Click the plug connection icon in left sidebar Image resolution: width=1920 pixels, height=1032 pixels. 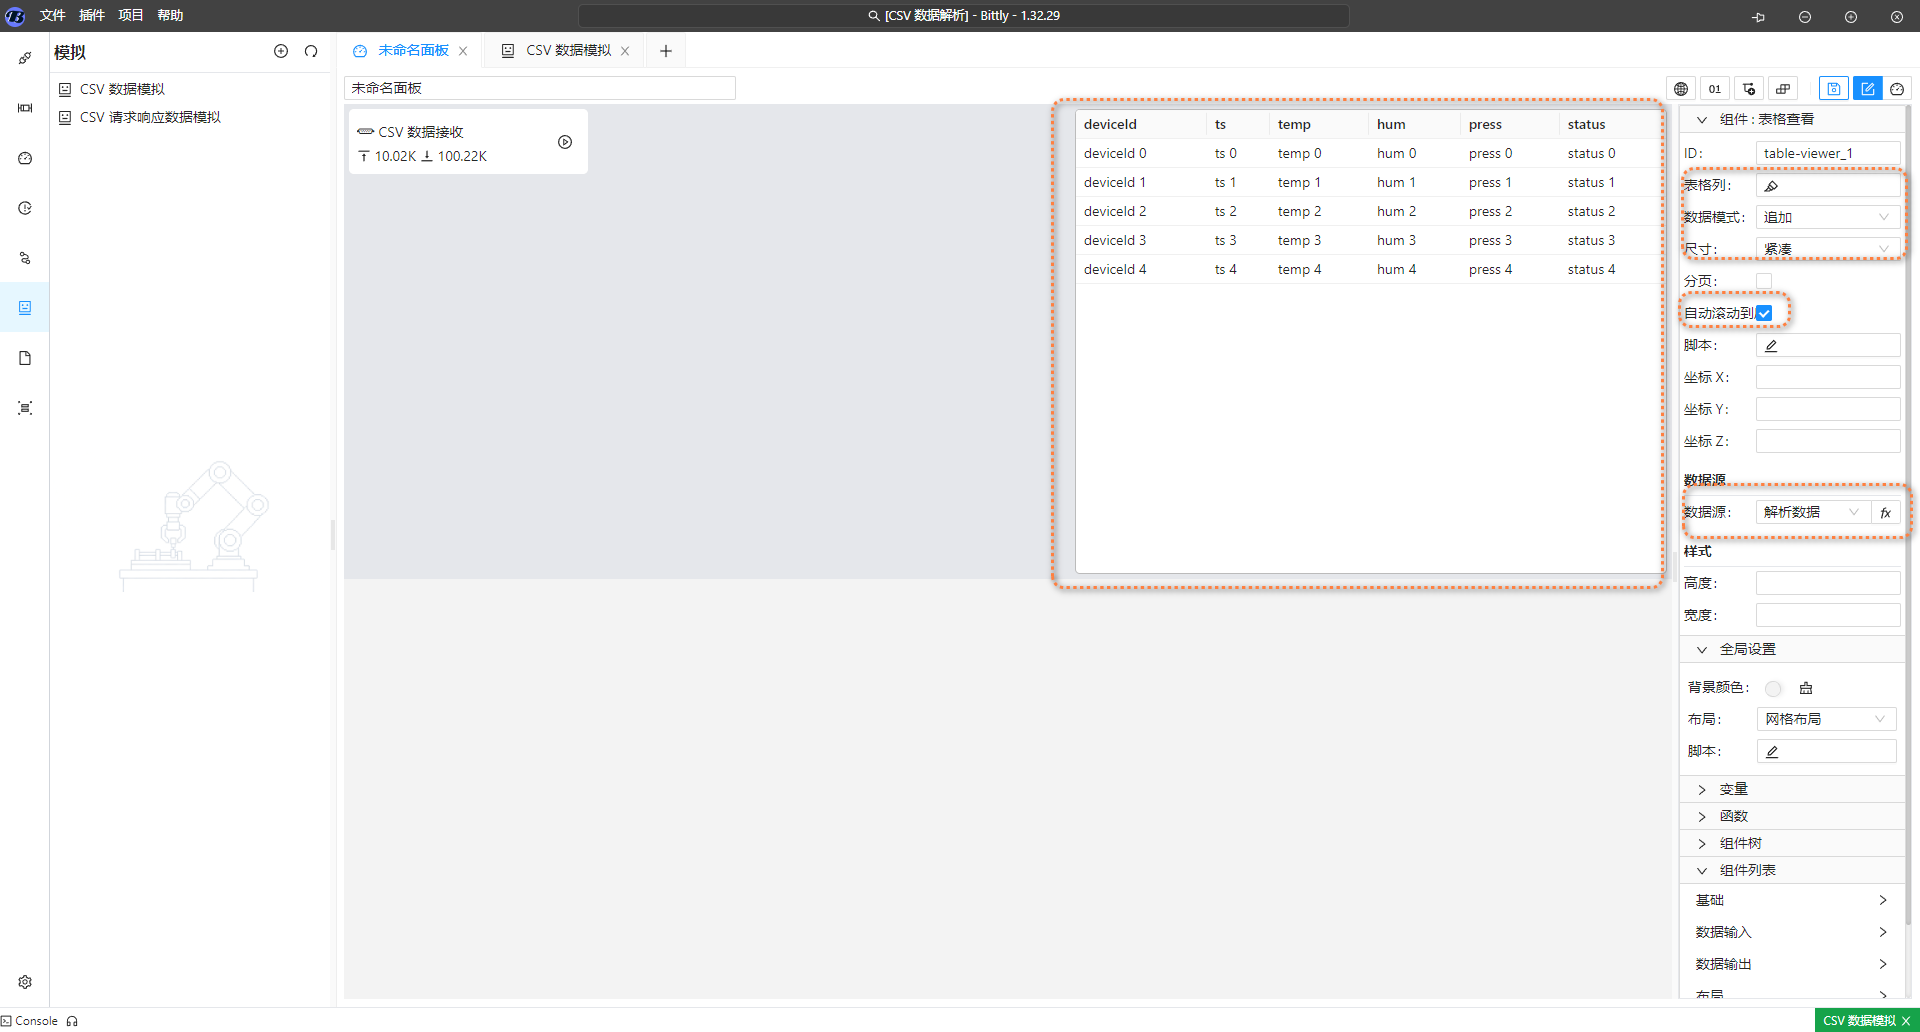(25, 58)
